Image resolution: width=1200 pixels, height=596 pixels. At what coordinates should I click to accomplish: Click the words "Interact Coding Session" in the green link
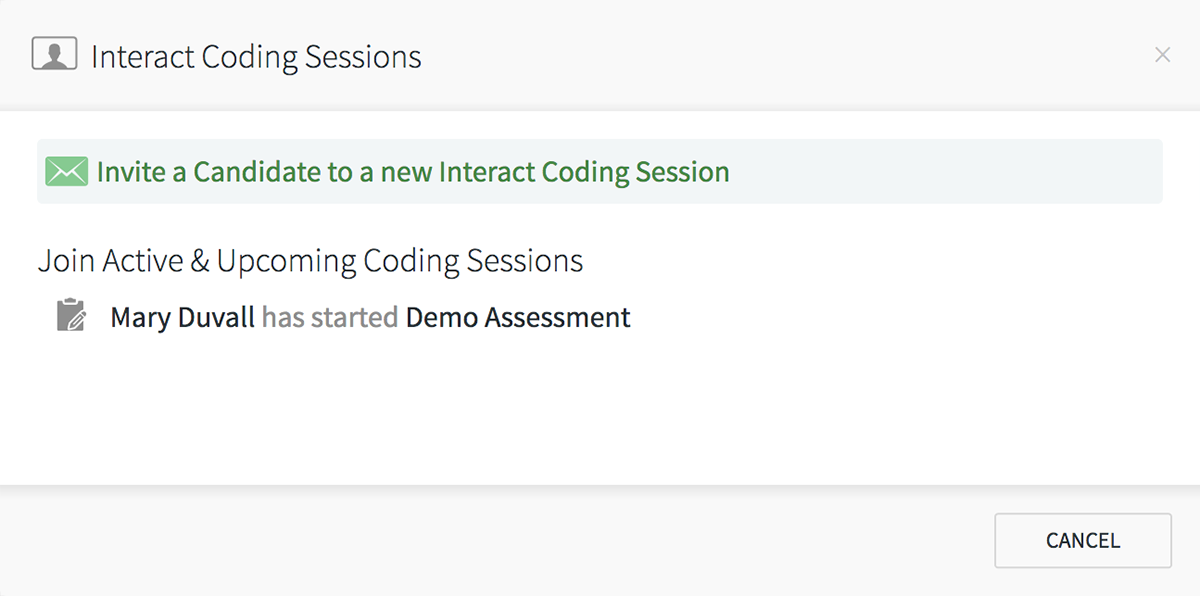coord(584,172)
